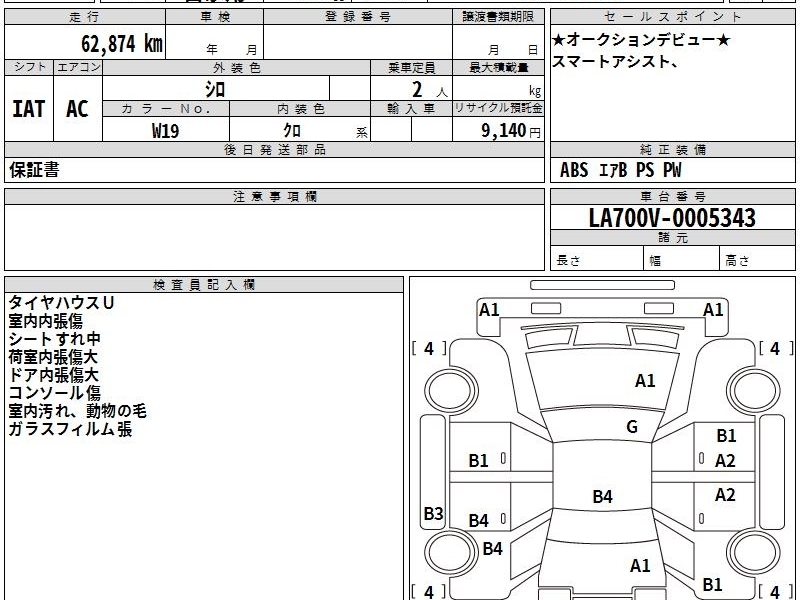The image size is (800, 600).
Task: Click the セールスポイント header
Action: point(672,17)
